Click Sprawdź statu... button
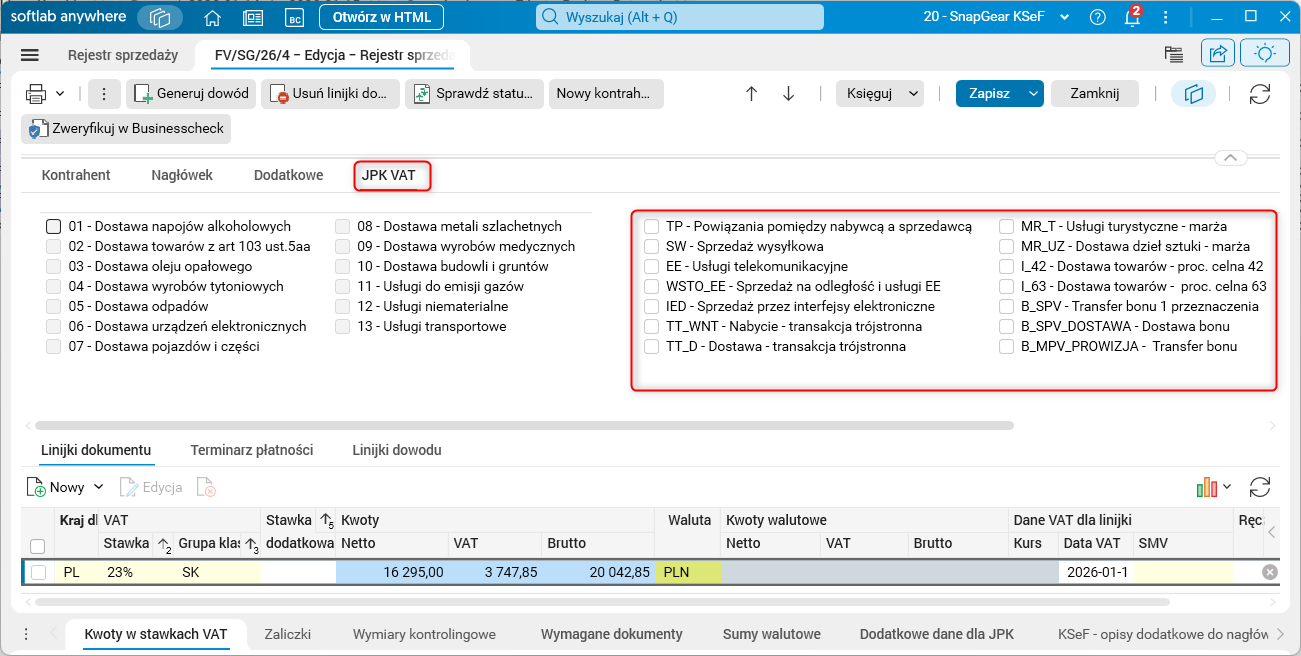 tap(474, 94)
